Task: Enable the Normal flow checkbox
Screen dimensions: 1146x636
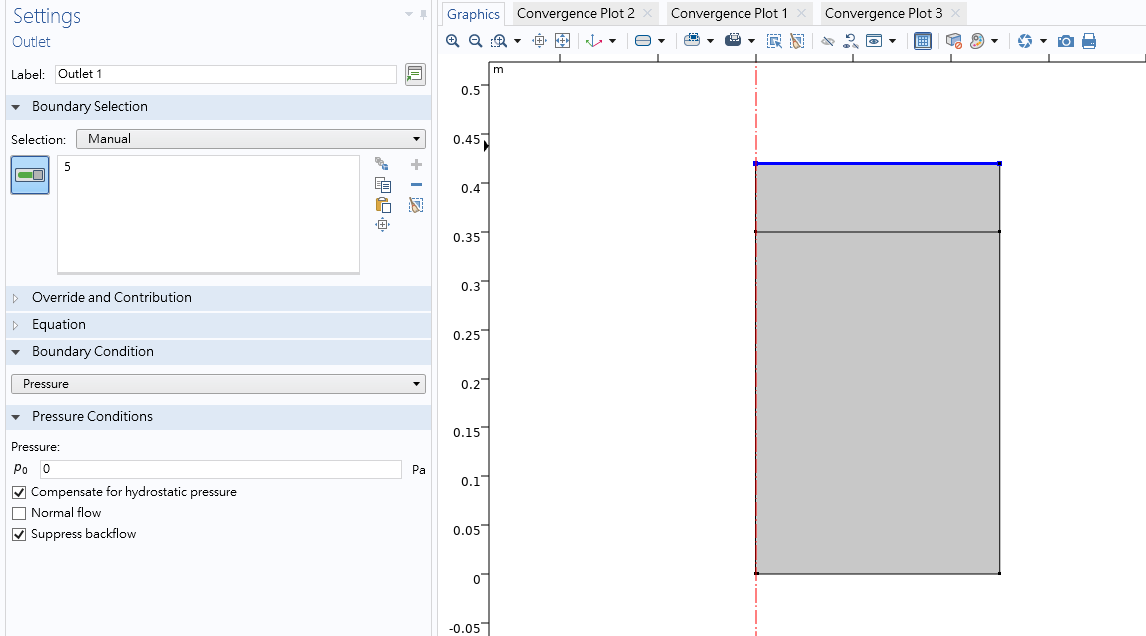Action: coord(19,513)
